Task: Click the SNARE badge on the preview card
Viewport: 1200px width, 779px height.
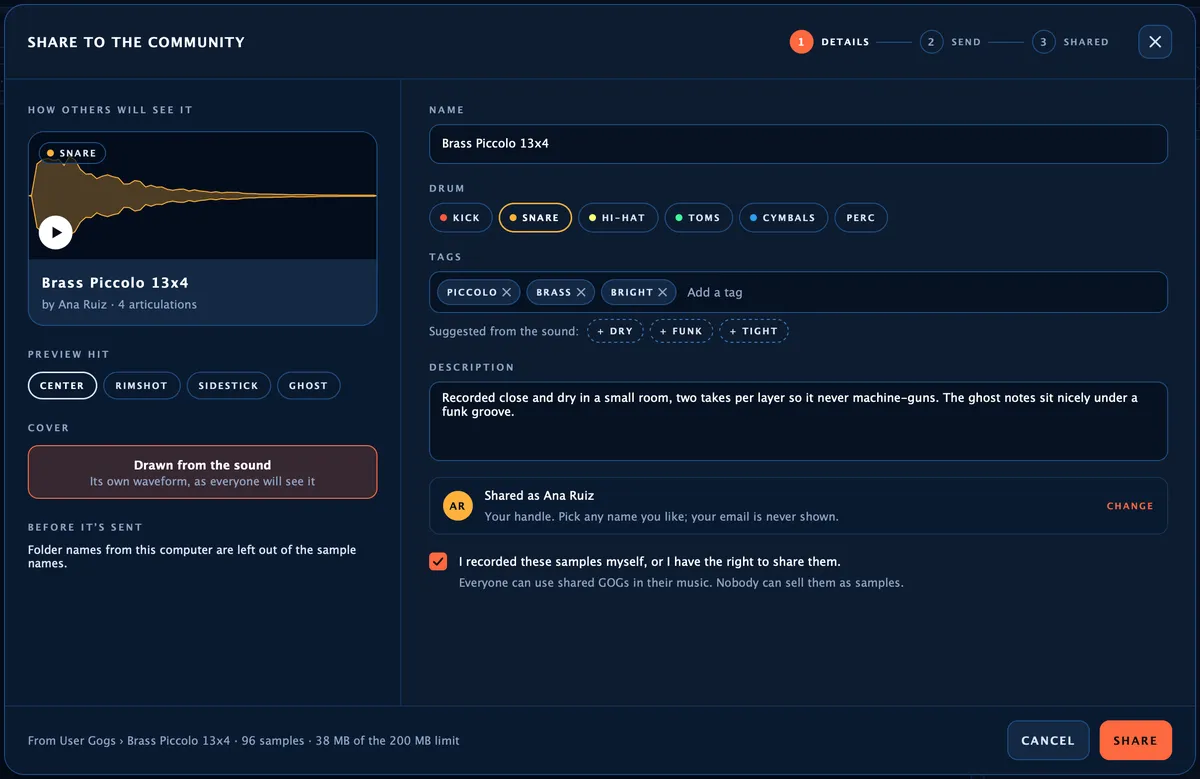Action: click(72, 153)
